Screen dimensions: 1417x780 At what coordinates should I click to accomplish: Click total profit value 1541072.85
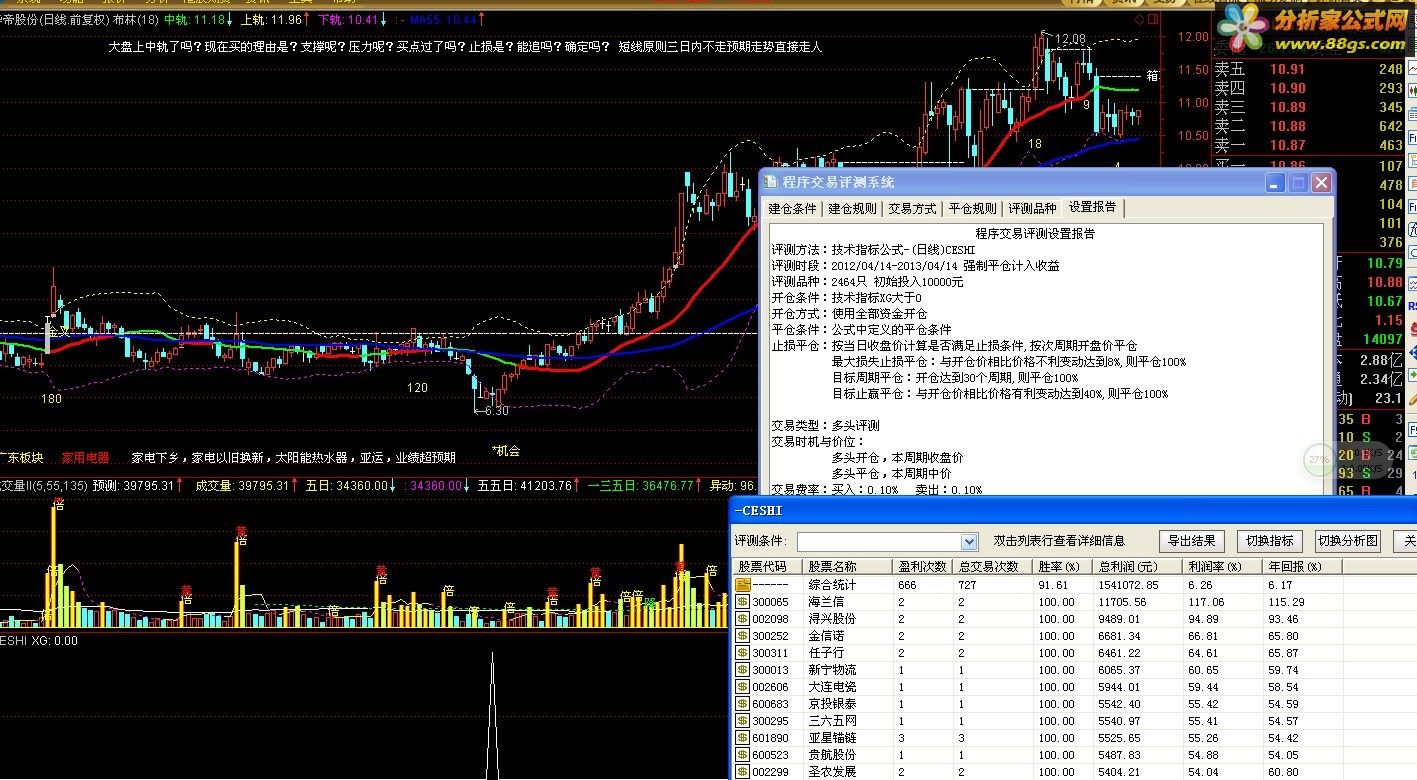(1128, 585)
